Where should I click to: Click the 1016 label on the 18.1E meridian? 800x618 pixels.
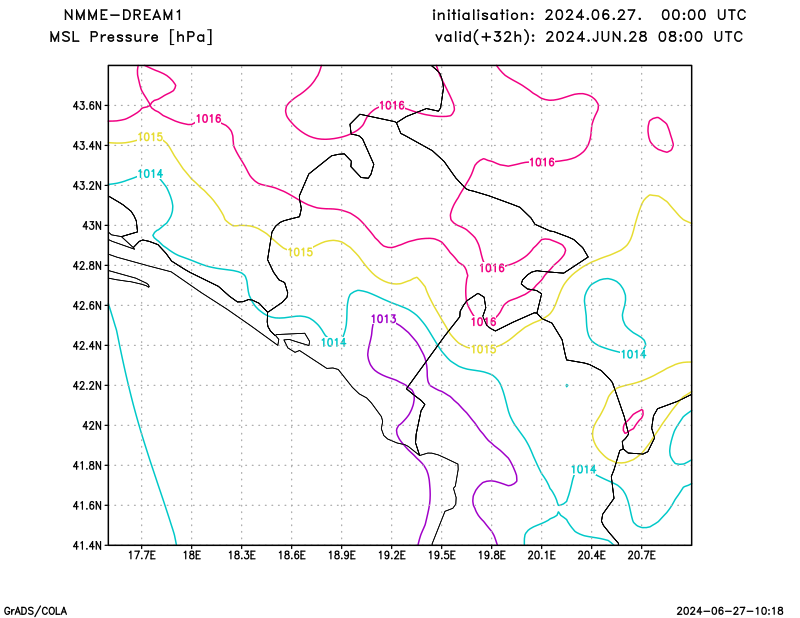click(x=209, y=119)
